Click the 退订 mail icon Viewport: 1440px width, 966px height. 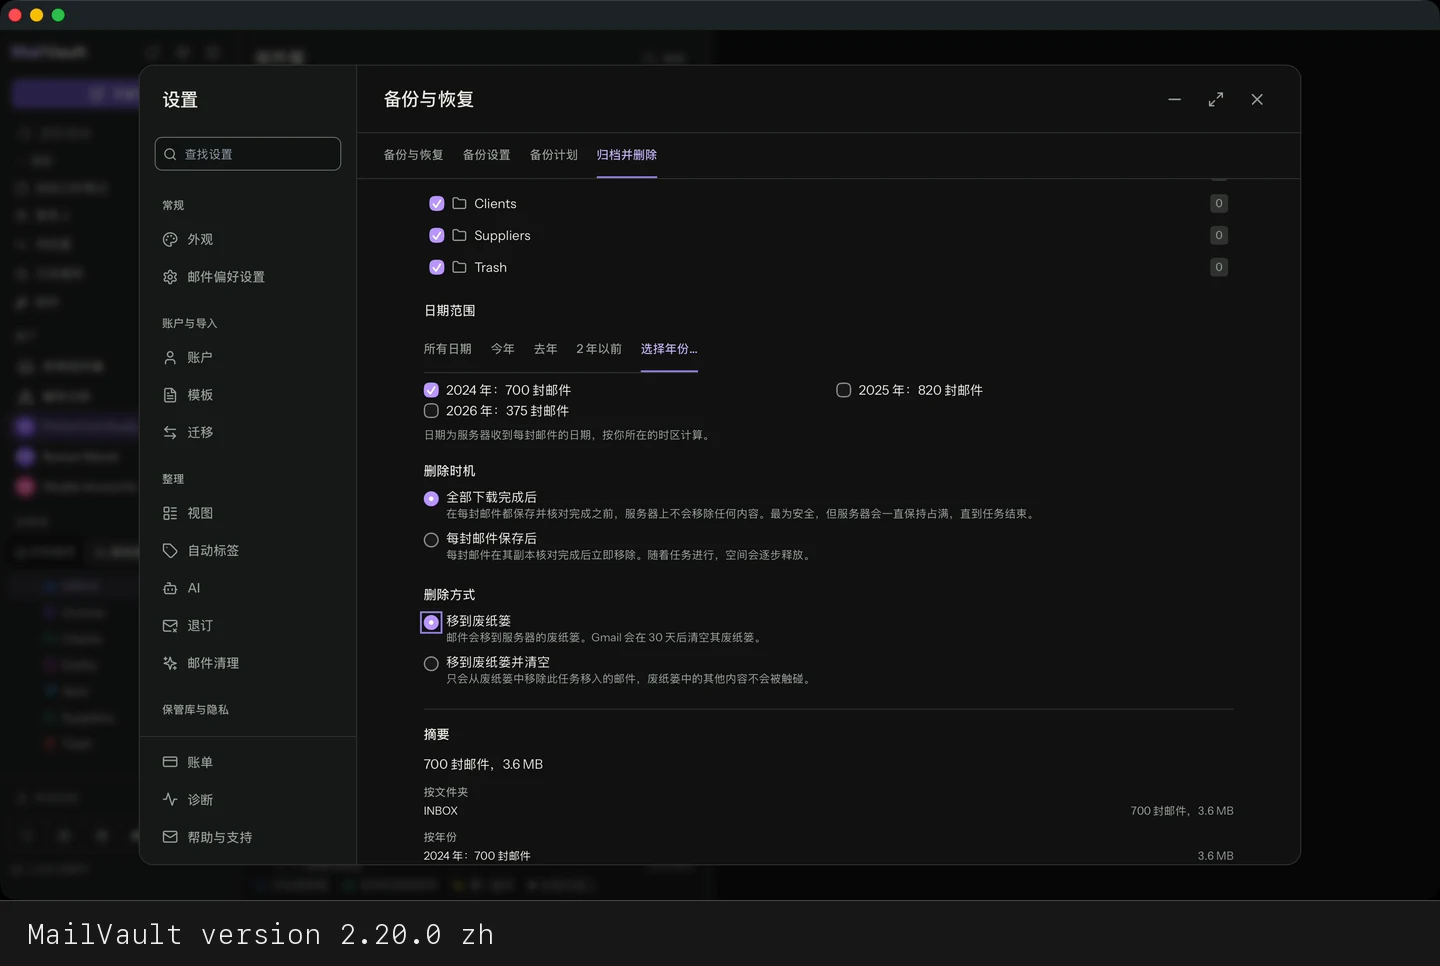tap(170, 626)
